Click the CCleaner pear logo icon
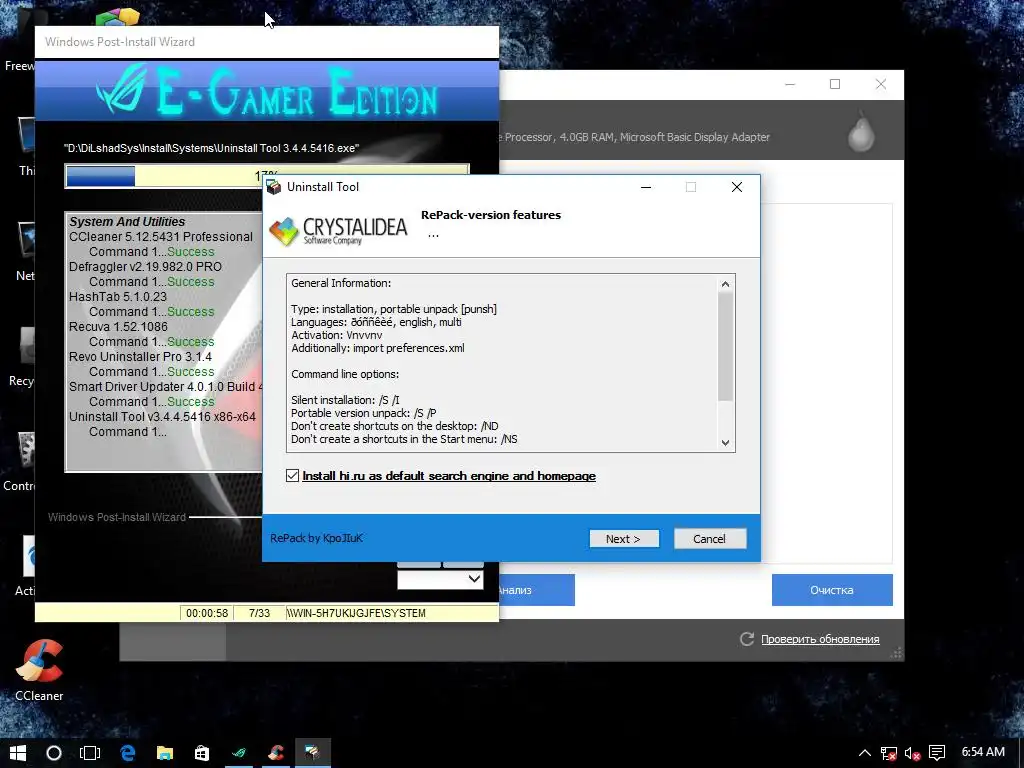This screenshot has height=768, width=1024. point(861,133)
